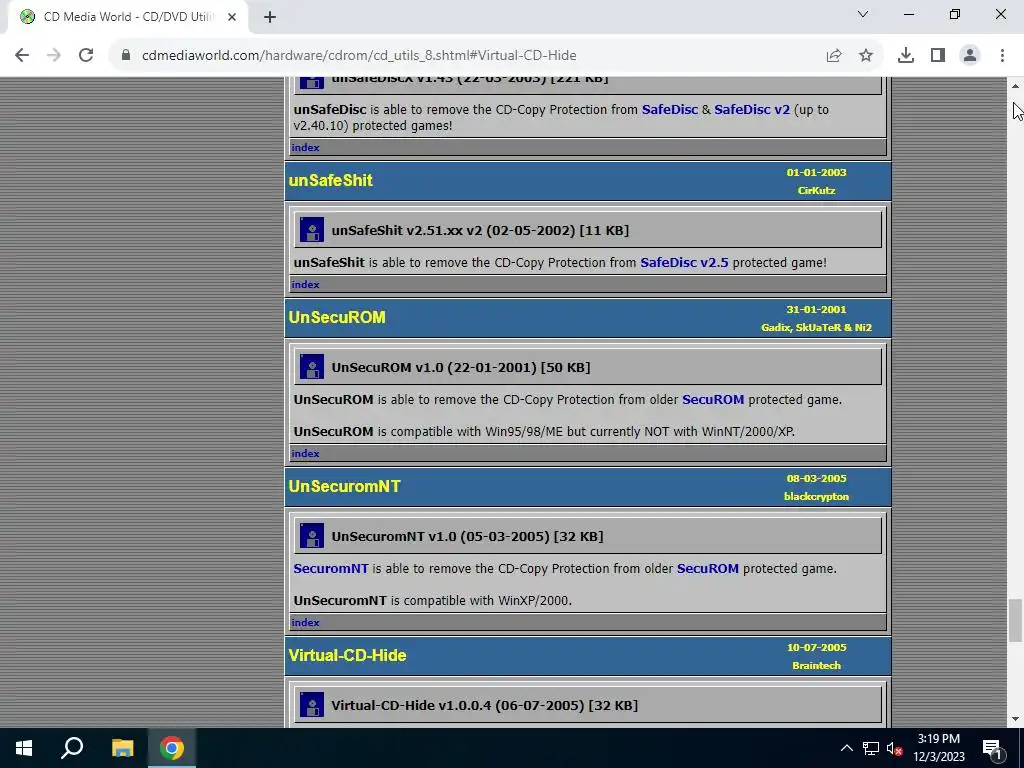Click the scrollbar up arrow
1024x768 pixels.
tap(1015, 86)
